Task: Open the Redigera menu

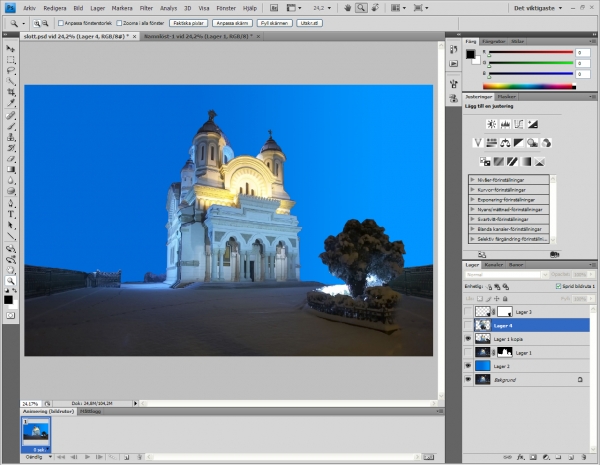Action: tap(55, 8)
